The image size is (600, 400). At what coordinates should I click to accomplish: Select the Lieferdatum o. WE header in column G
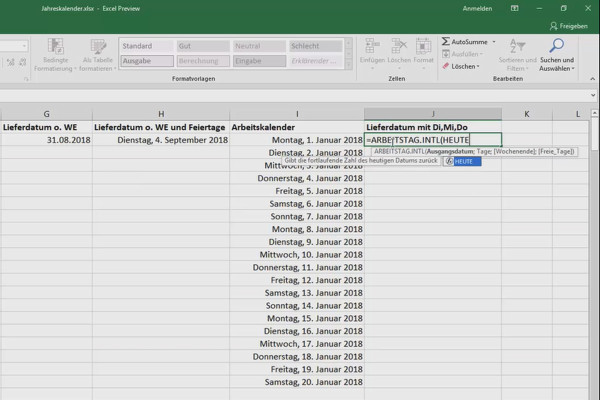coord(46,127)
